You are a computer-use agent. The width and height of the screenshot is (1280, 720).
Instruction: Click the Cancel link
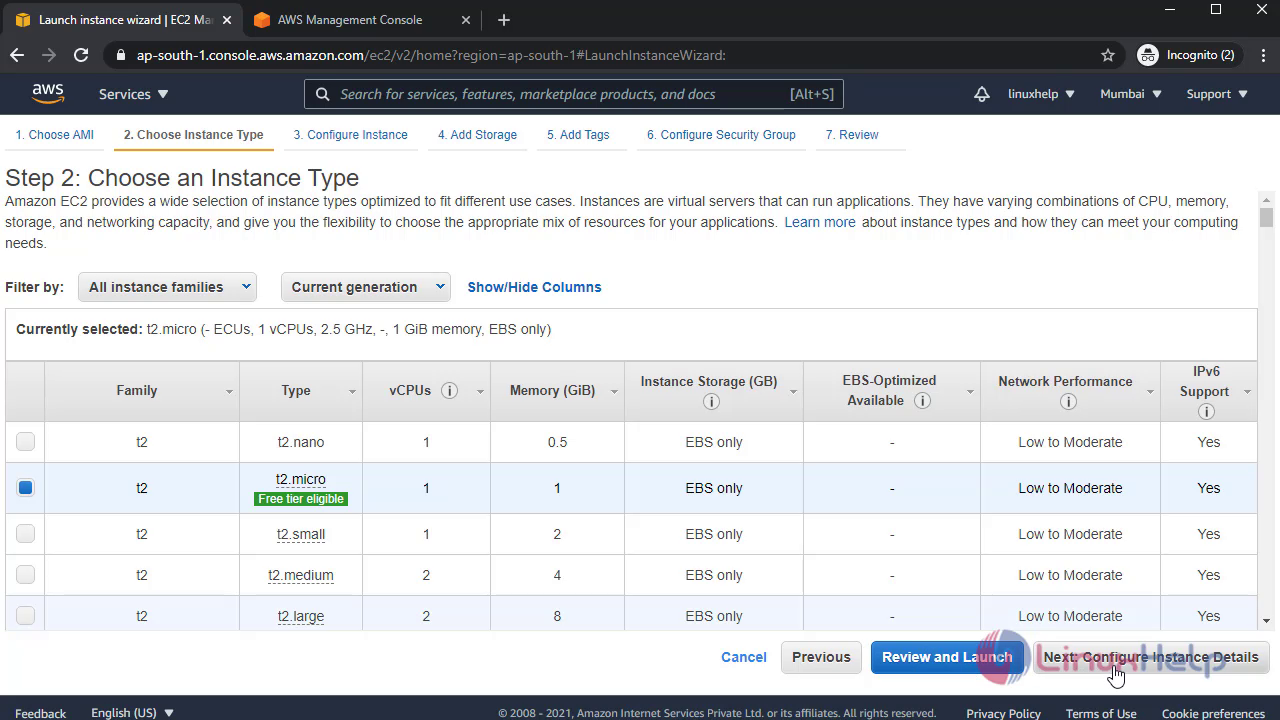pyautogui.click(x=744, y=657)
